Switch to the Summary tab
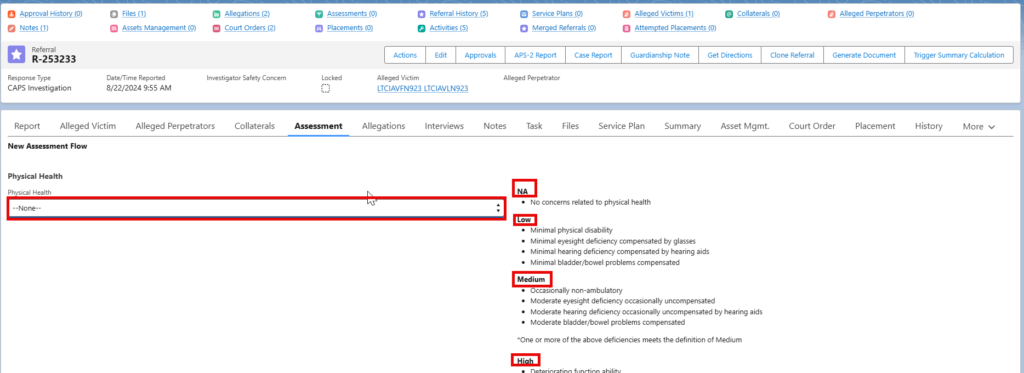 (x=682, y=126)
